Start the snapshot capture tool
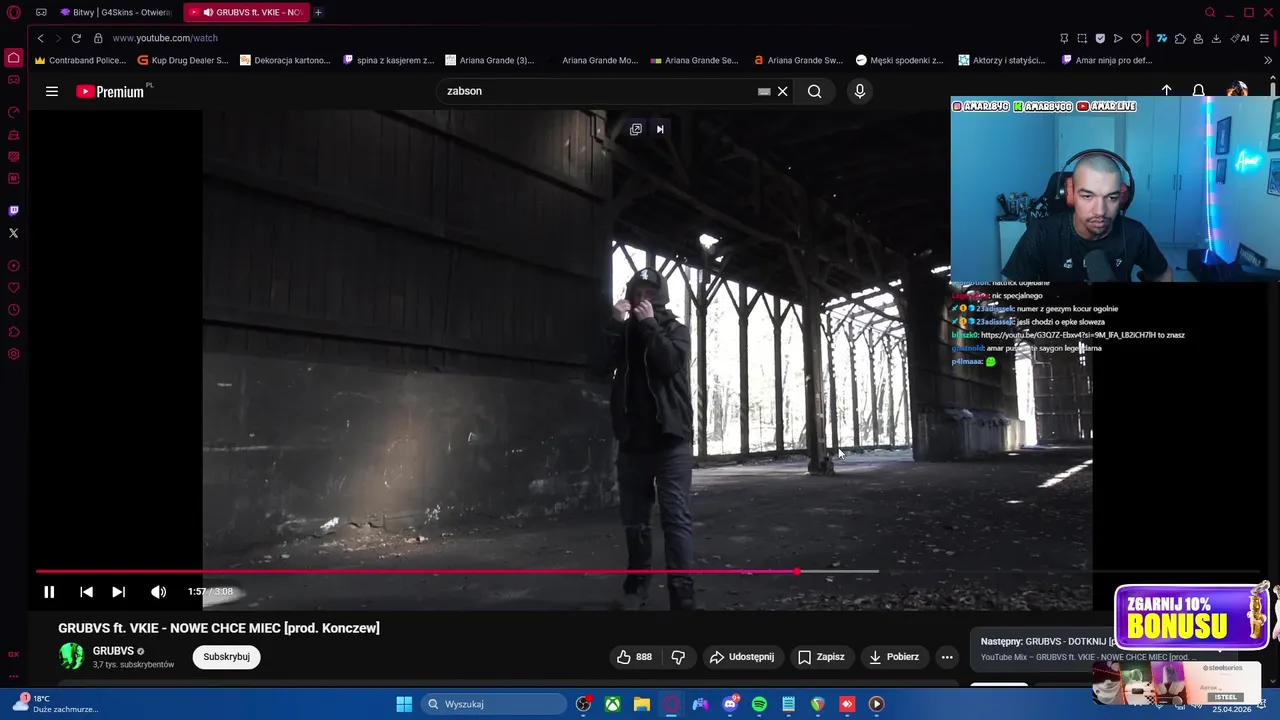1280x720 pixels. (x=1082, y=38)
